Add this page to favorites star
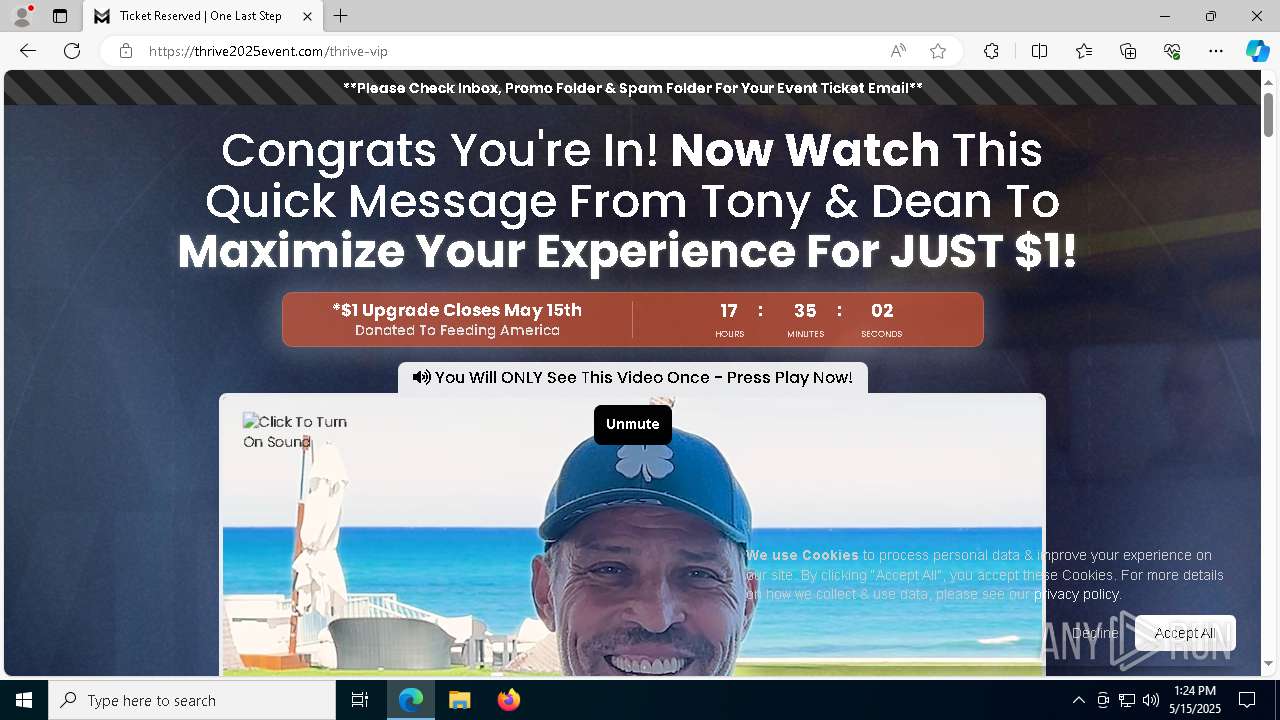Screen dimensions: 1280x720 [x=938, y=51]
